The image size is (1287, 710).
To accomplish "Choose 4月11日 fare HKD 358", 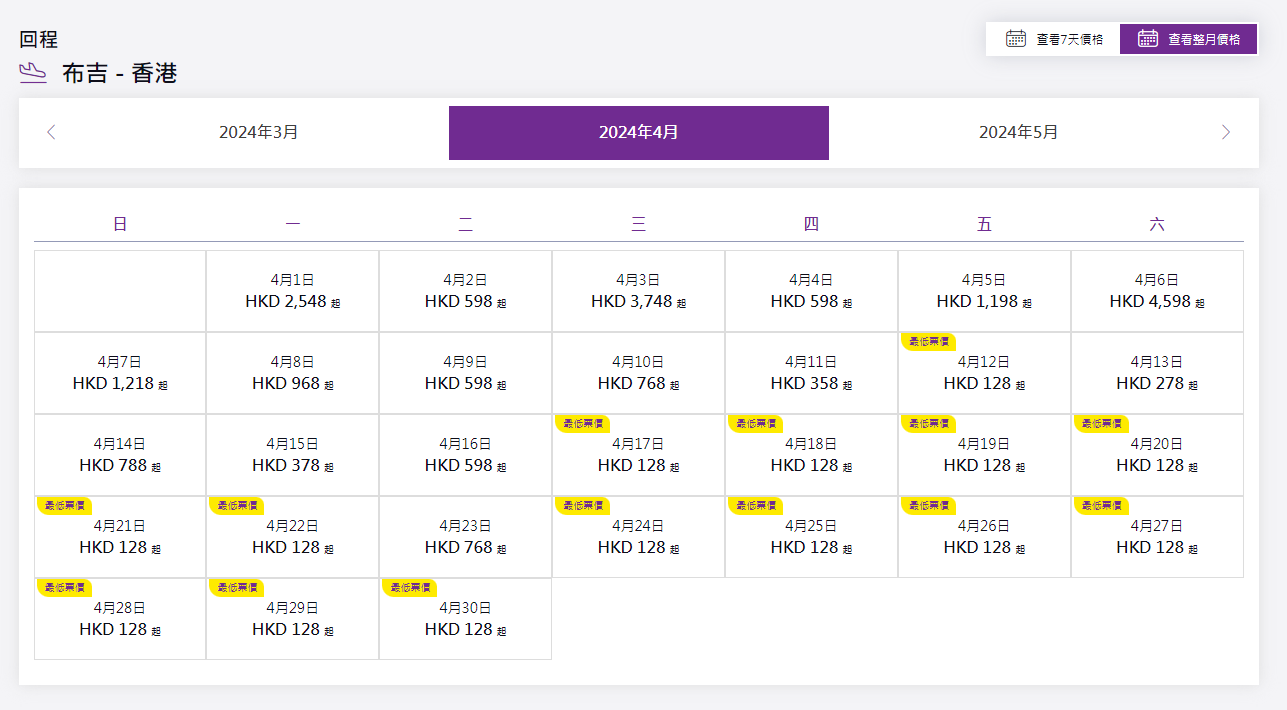I will [x=811, y=373].
